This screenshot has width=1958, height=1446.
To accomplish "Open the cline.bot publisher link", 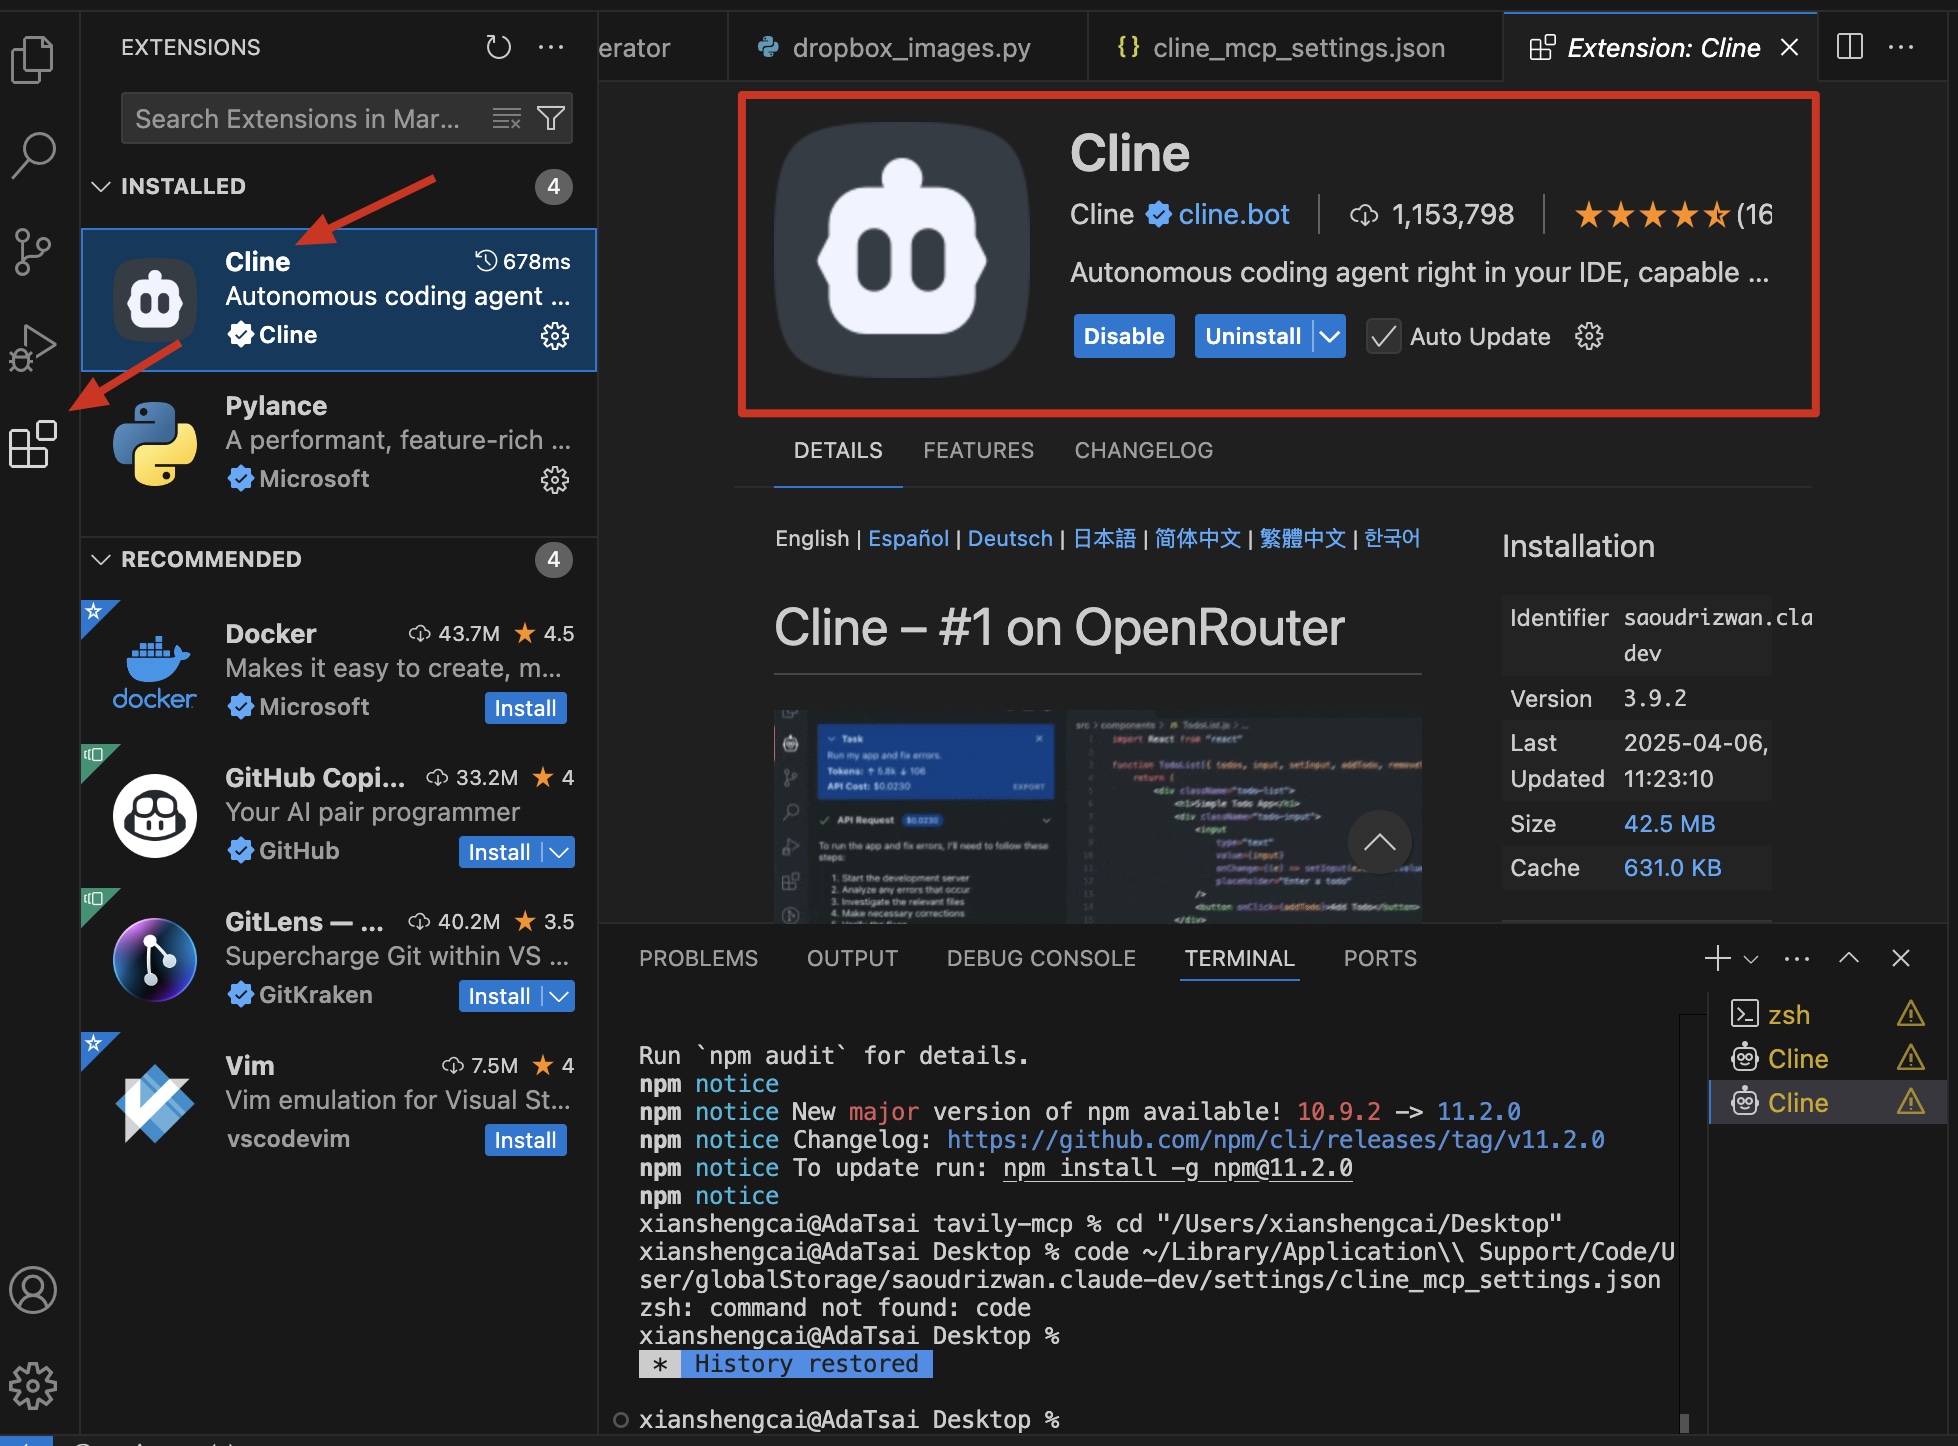I will coord(1234,214).
